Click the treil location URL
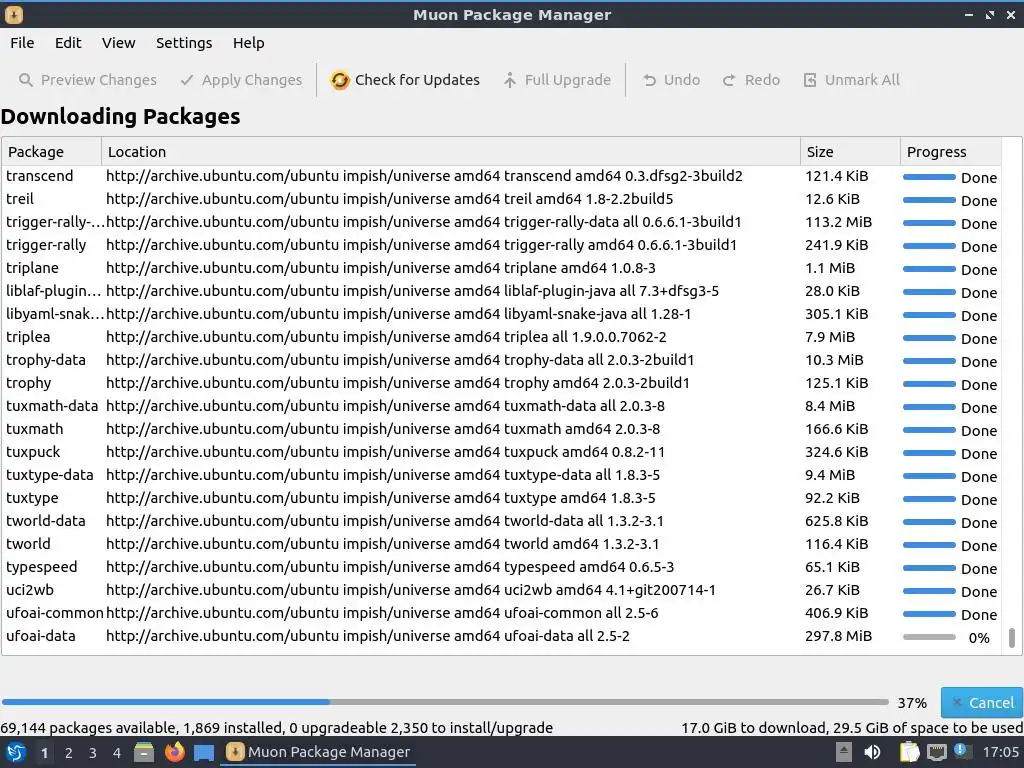The image size is (1024, 768). [x=389, y=199]
